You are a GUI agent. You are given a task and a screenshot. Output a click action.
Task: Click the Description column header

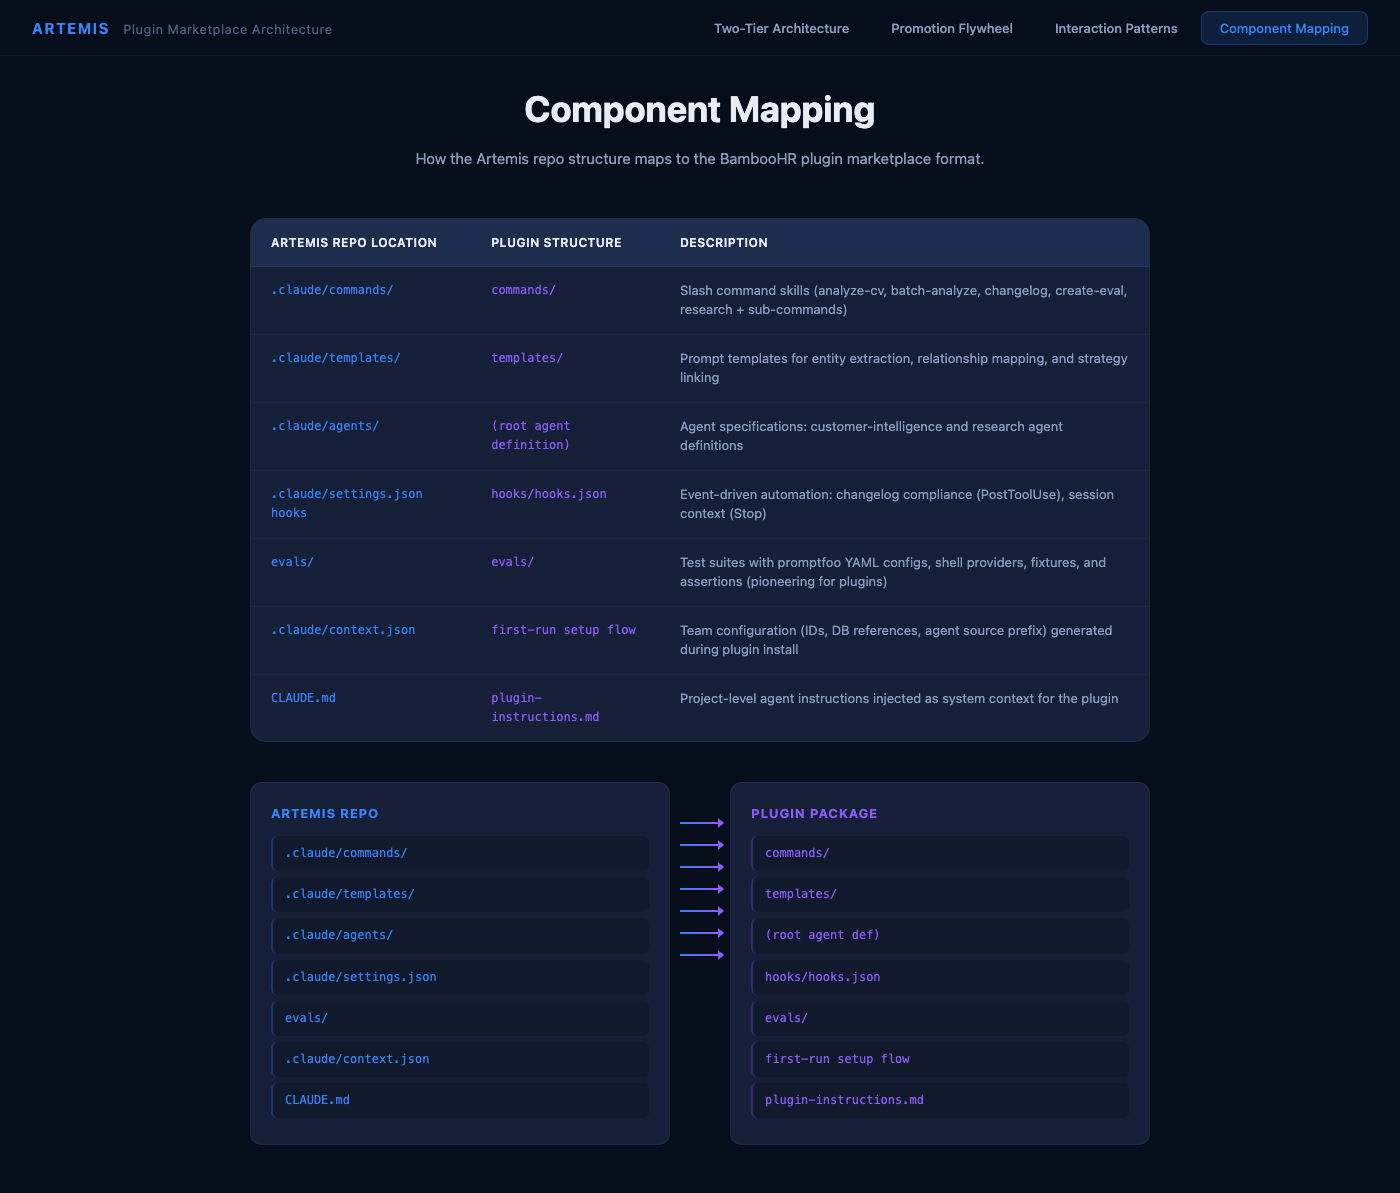[x=724, y=243]
